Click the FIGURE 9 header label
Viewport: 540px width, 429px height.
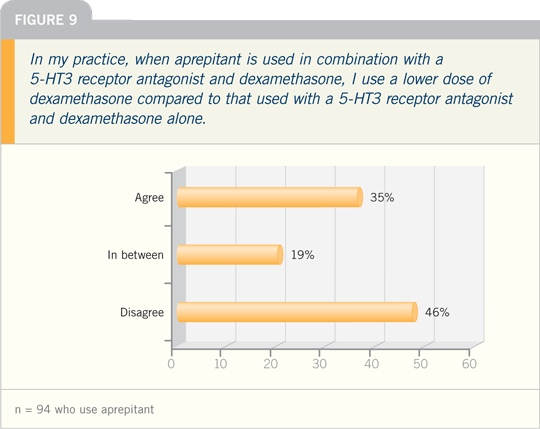tap(46, 20)
